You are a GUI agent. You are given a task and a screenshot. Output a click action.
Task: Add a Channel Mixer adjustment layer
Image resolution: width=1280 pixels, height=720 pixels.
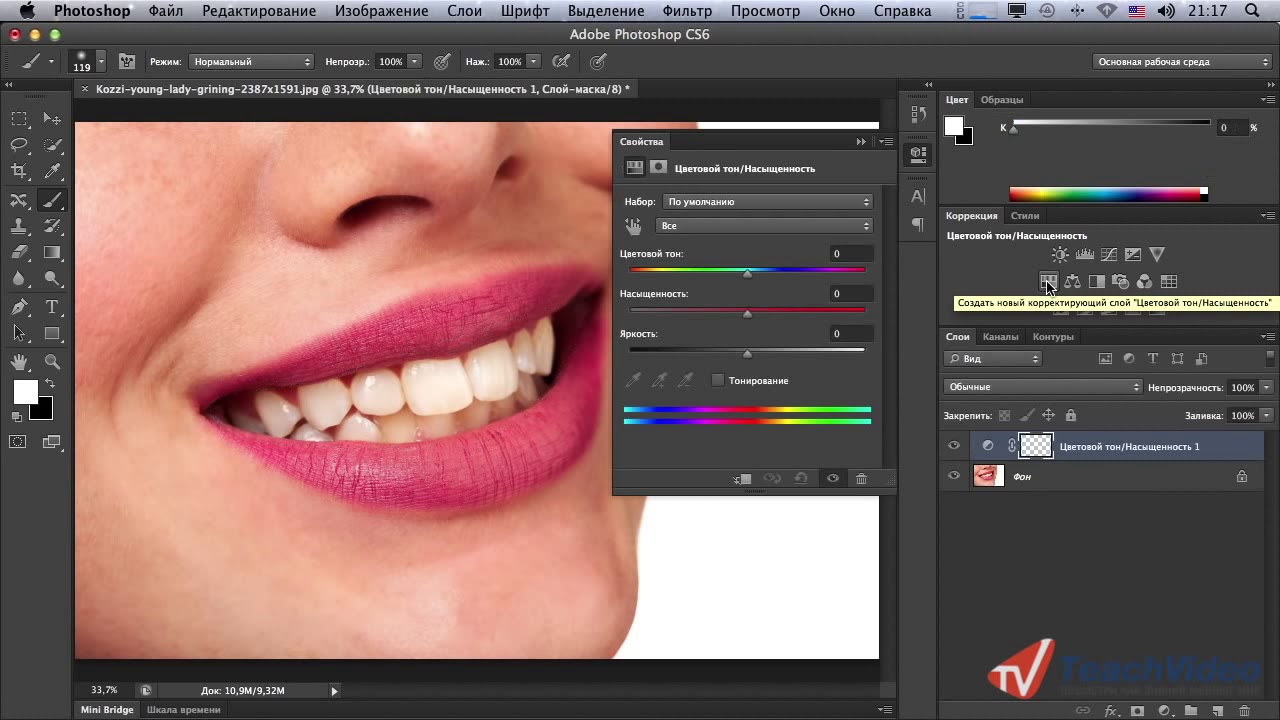click(1144, 282)
